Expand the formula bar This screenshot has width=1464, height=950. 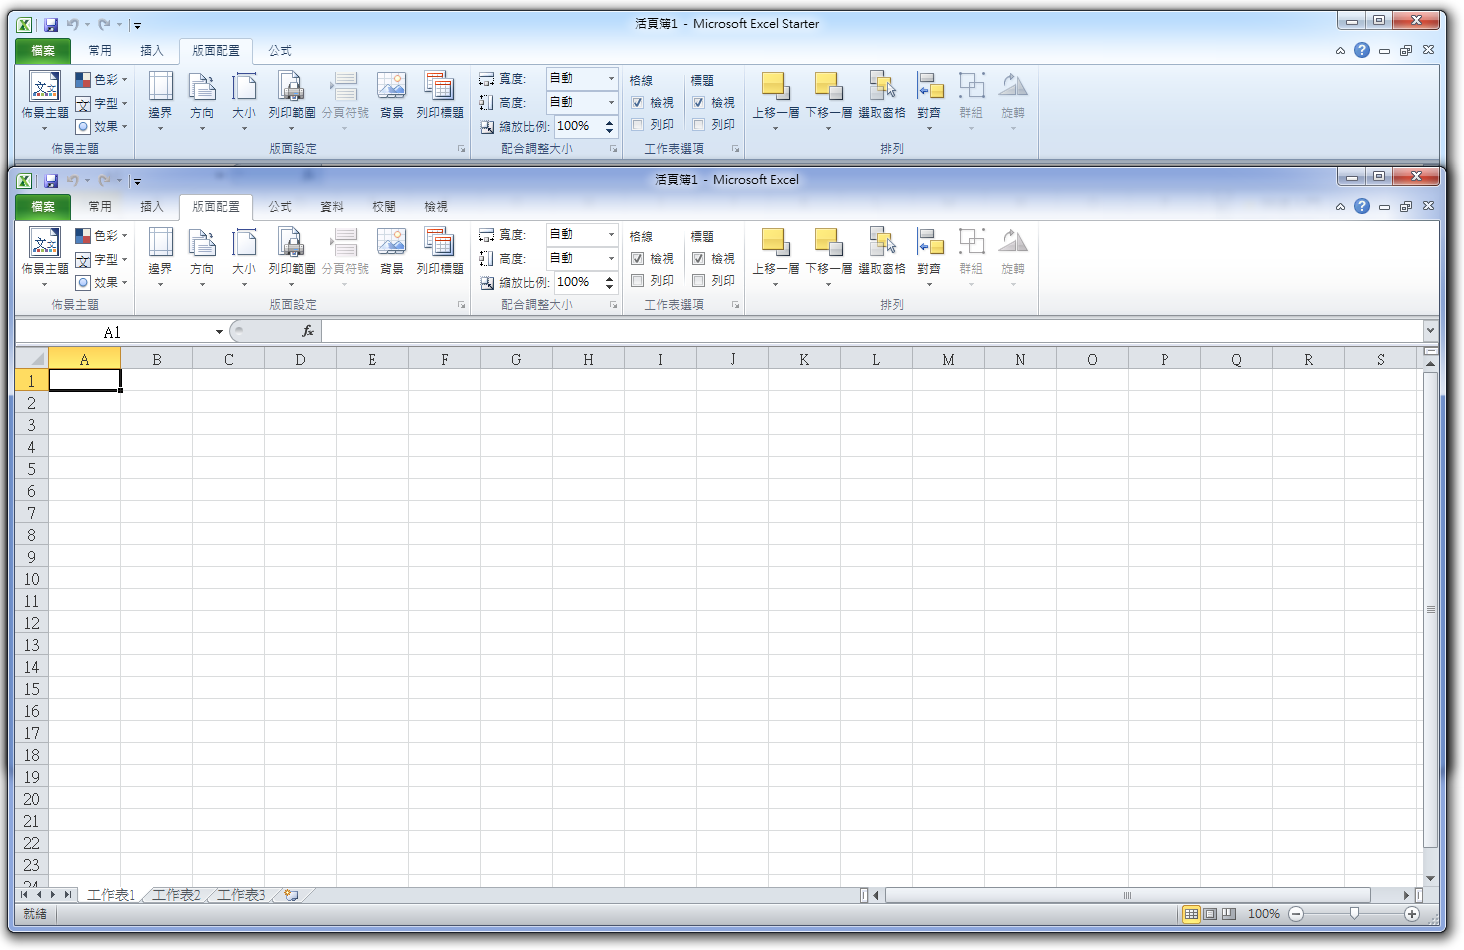[1430, 331]
